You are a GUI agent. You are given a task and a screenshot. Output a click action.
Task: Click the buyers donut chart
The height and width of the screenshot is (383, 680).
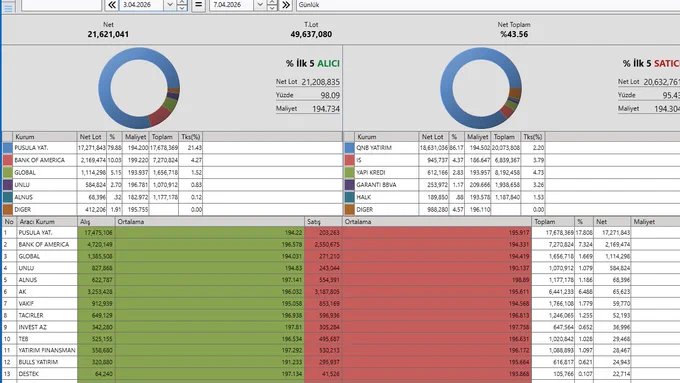(139, 88)
